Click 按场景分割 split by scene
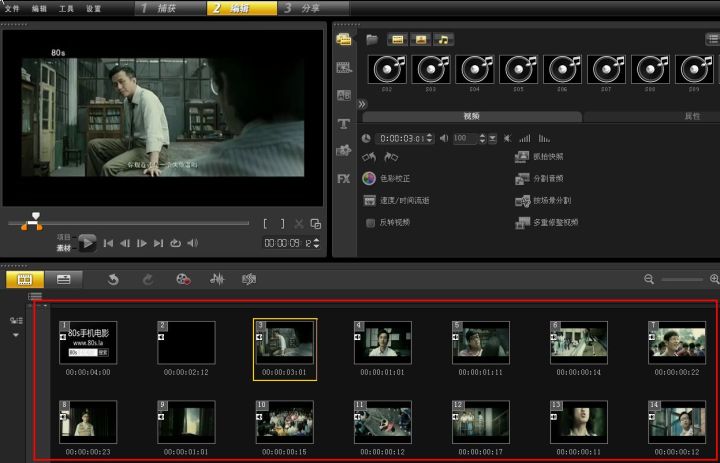Viewport: 720px width, 463px height. coord(543,201)
